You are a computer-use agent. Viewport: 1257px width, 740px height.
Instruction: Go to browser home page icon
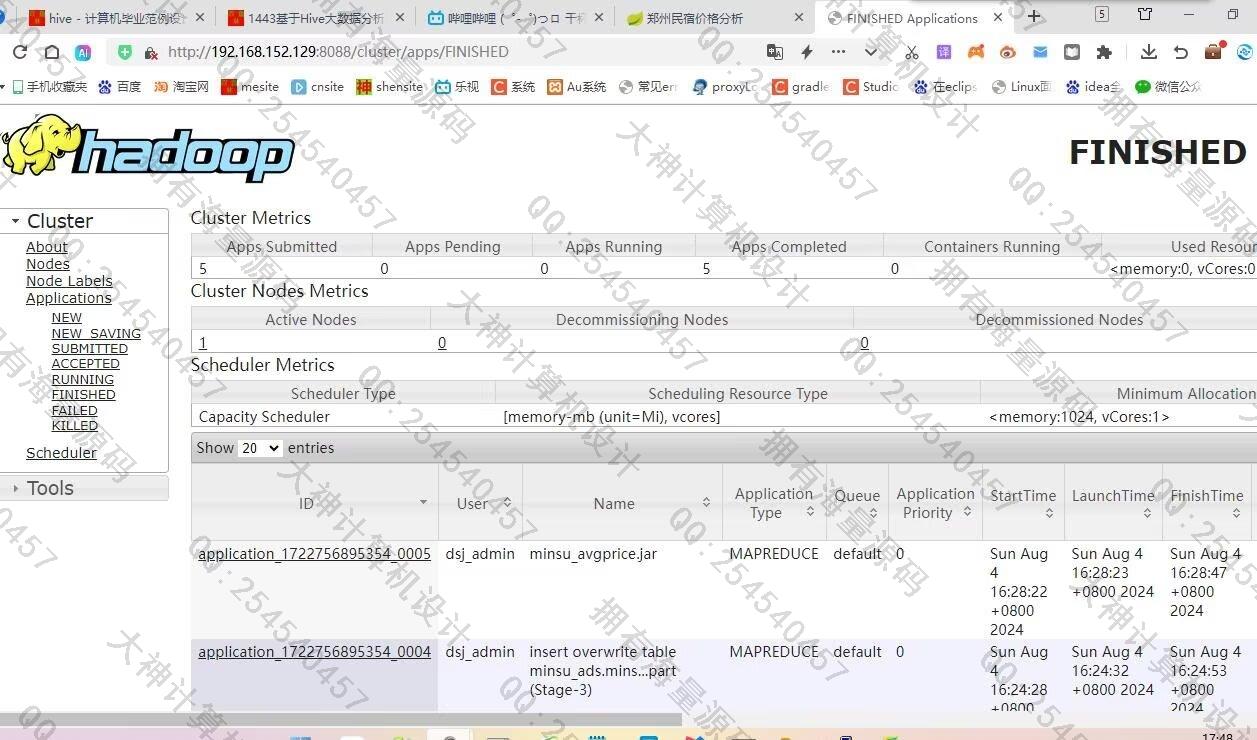[x=51, y=52]
